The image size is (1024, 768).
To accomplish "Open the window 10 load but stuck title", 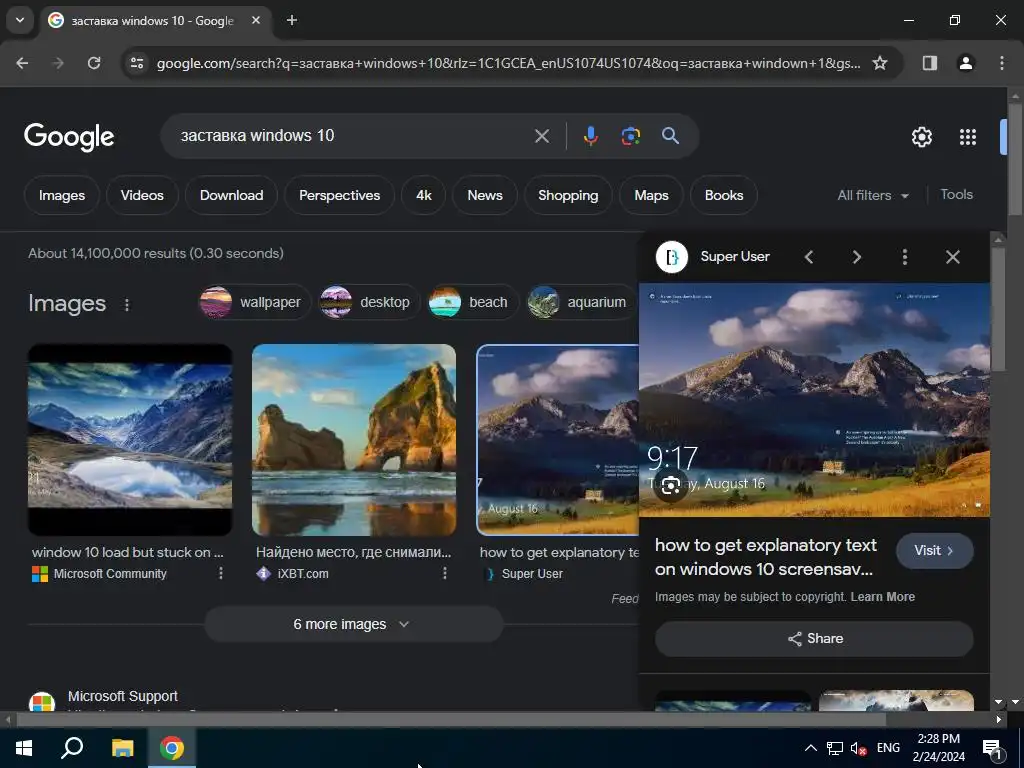I will point(128,552).
